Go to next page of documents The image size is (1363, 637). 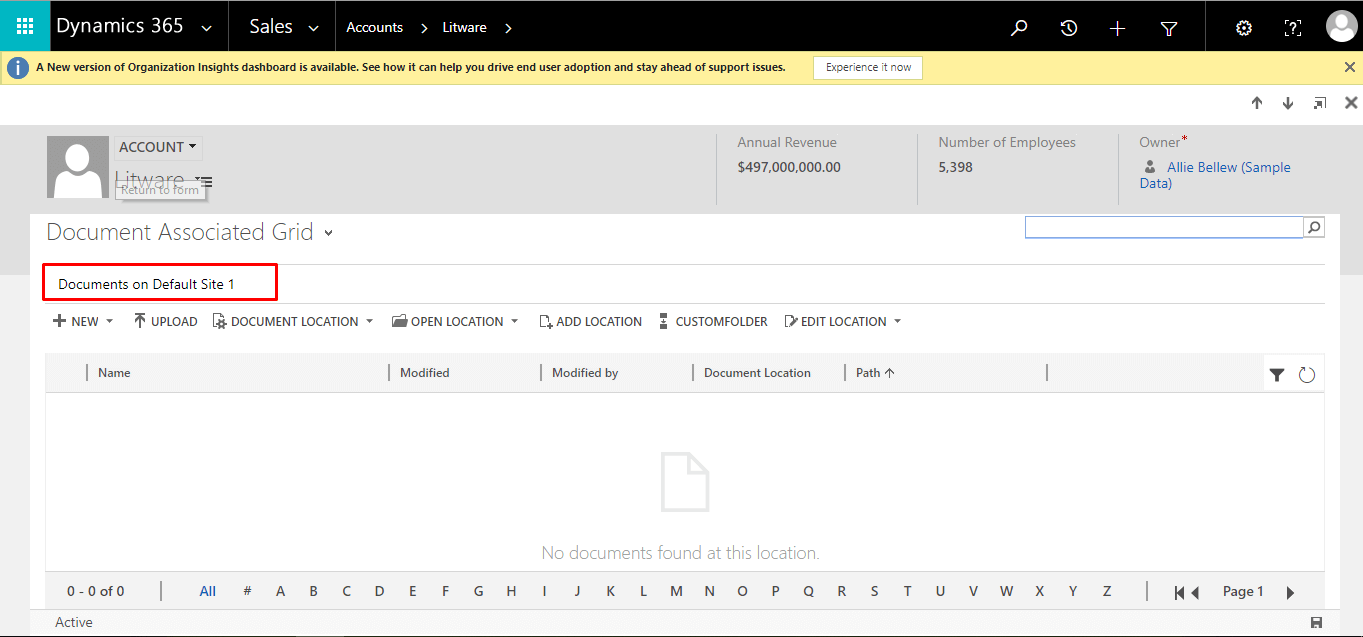pyautogui.click(x=1290, y=592)
